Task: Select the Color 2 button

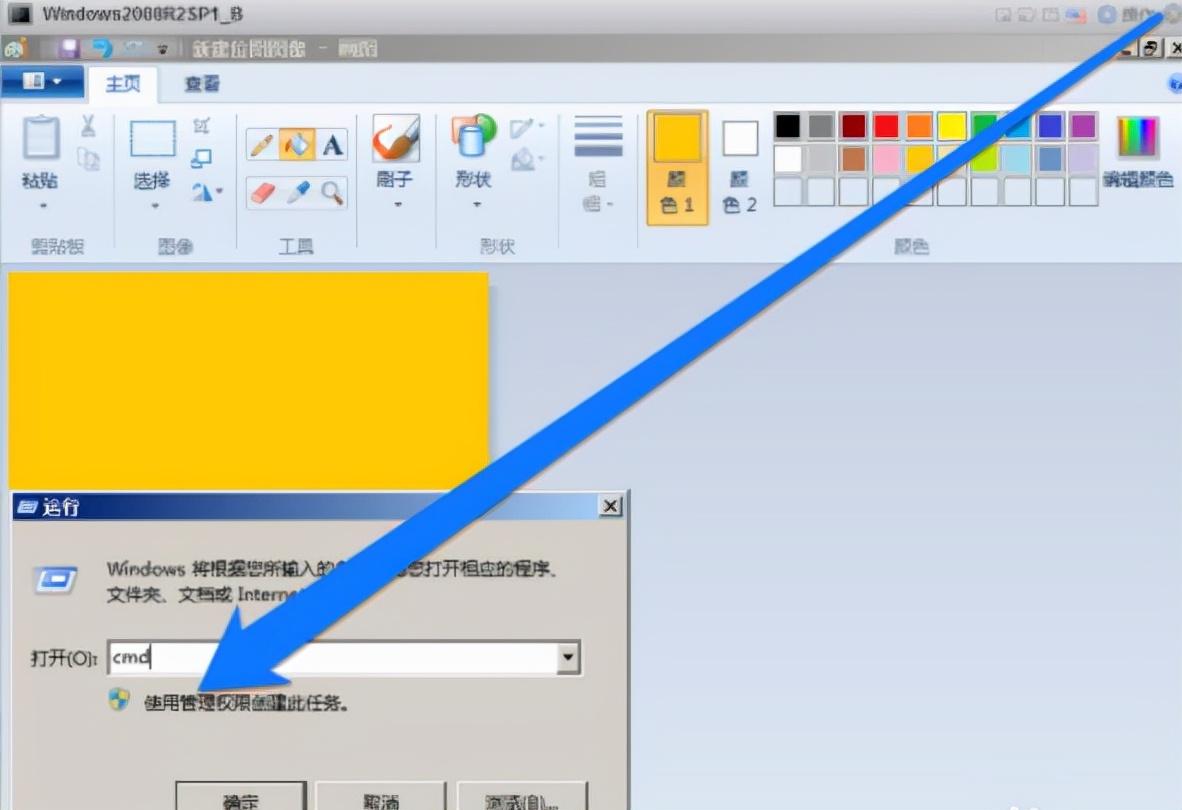Action: (740, 168)
